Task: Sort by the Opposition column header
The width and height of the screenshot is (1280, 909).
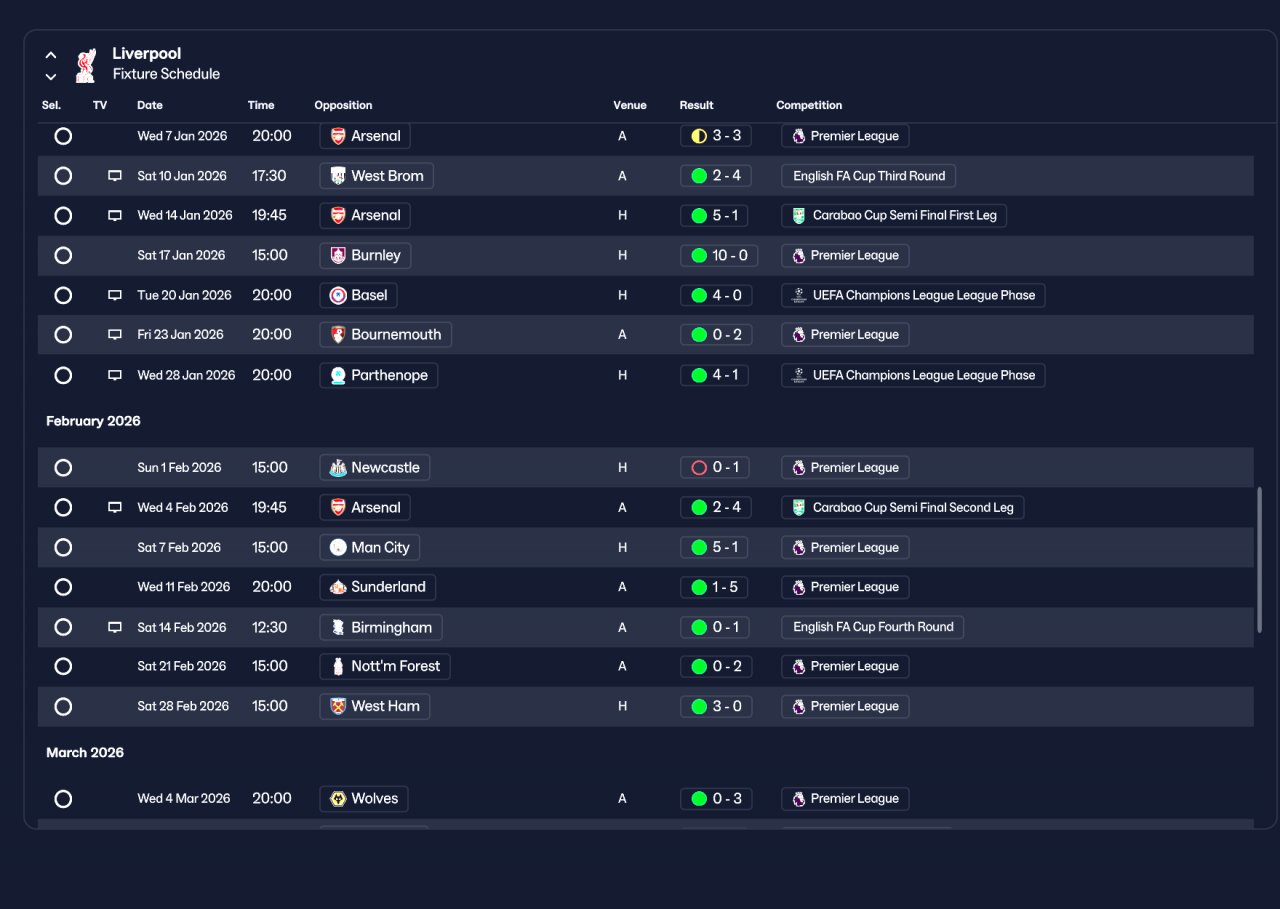Action: click(x=343, y=105)
